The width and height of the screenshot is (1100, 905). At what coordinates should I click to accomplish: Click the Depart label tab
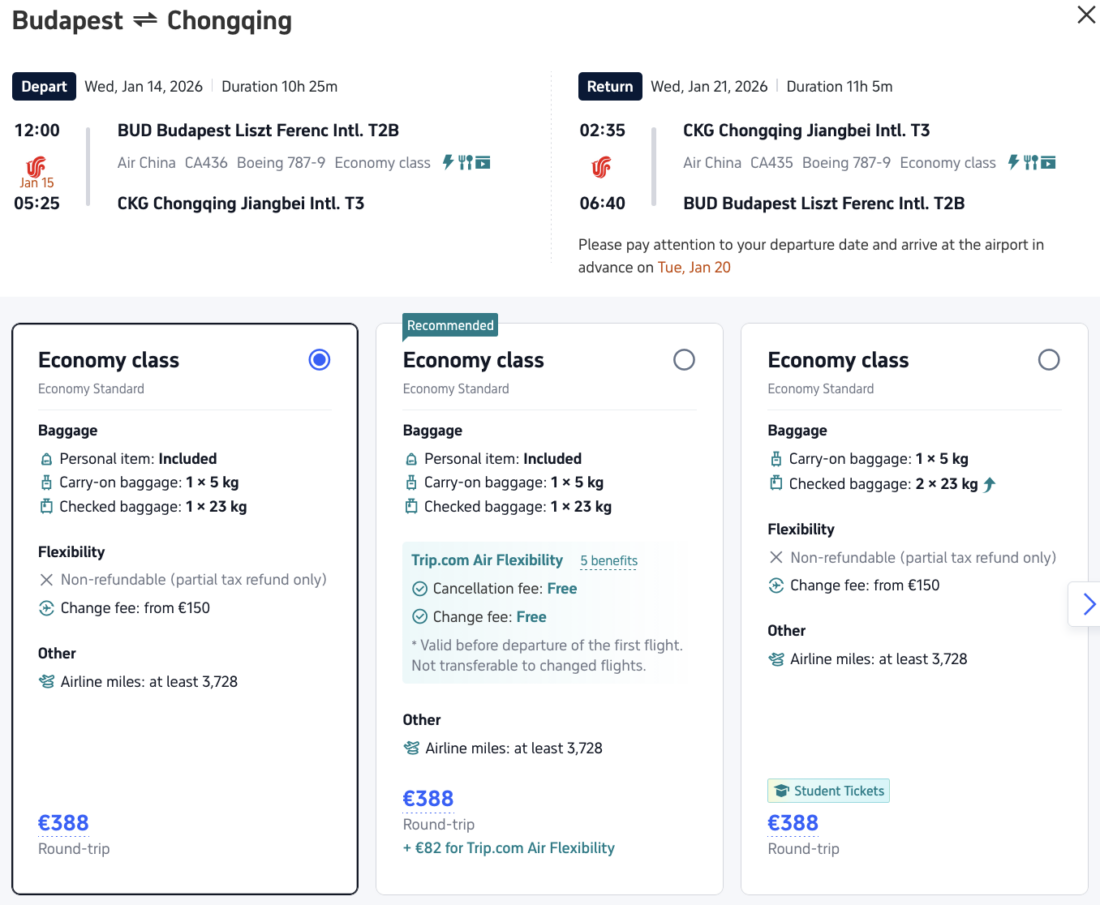pos(44,87)
